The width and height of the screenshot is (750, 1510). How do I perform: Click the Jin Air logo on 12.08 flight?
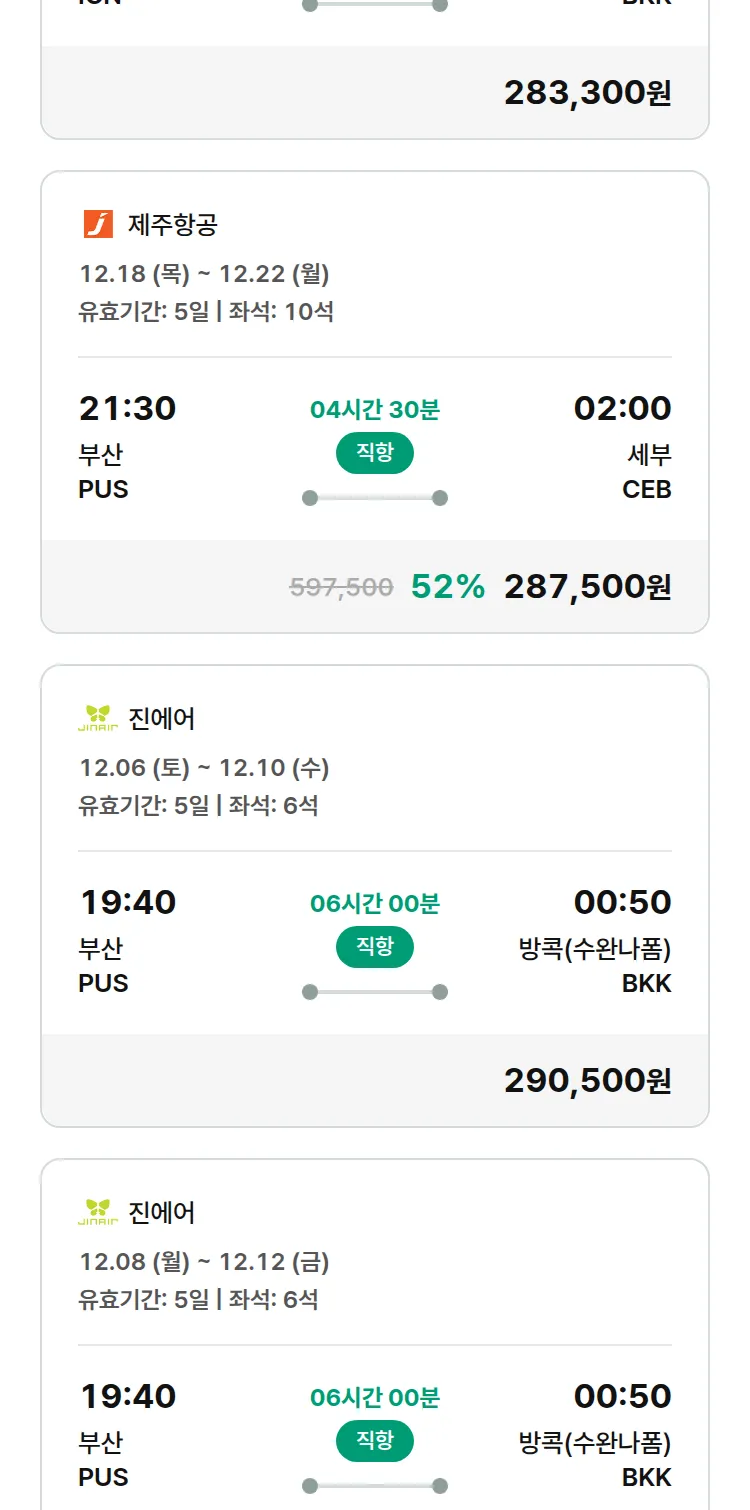tap(98, 1212)
